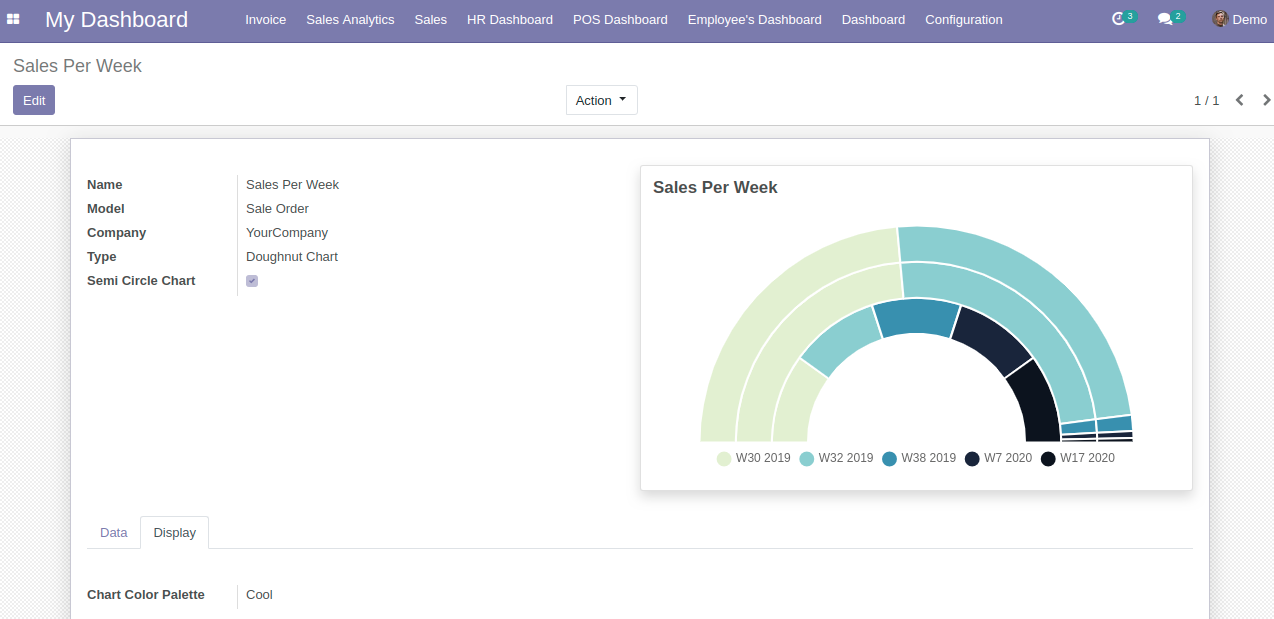Click the W32 2019 legend color swatch
This screenshot has height=619, width=1274.
807,459
